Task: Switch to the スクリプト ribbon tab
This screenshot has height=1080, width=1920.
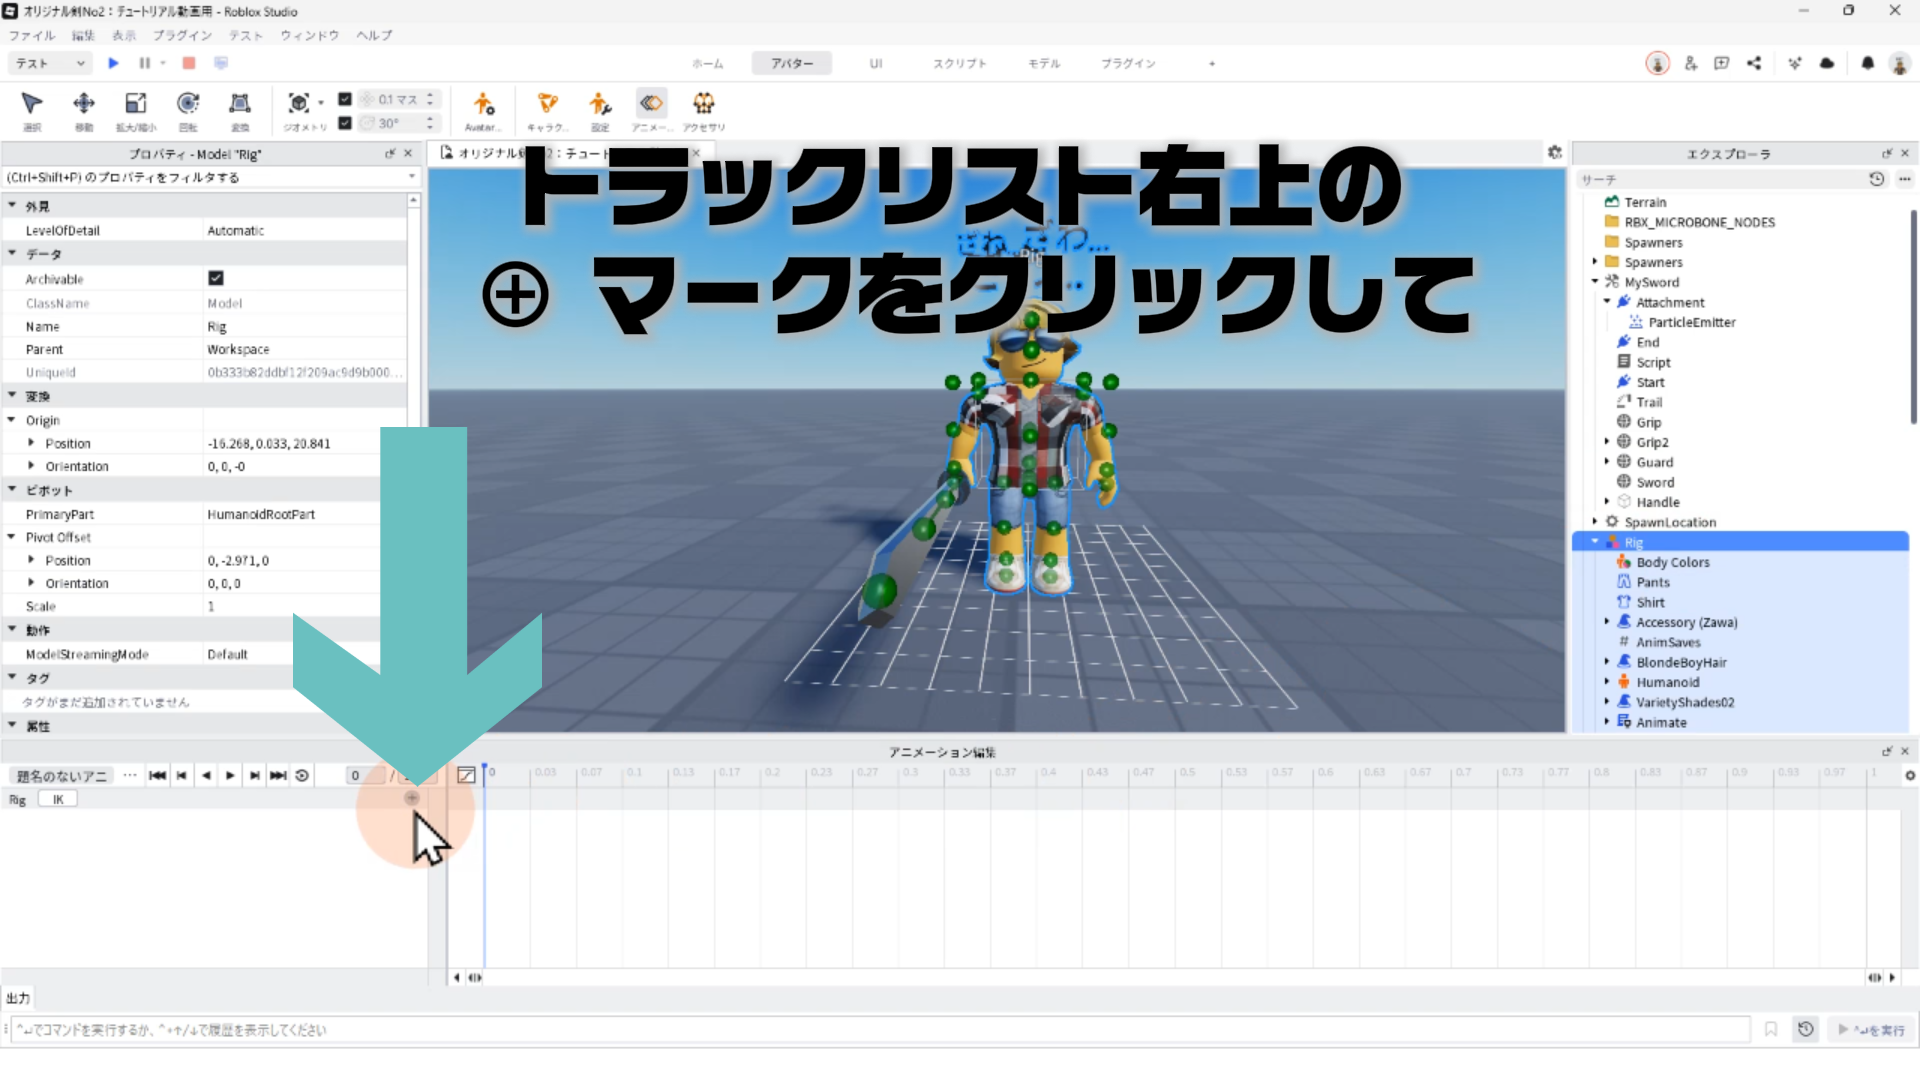Action: 959,63
